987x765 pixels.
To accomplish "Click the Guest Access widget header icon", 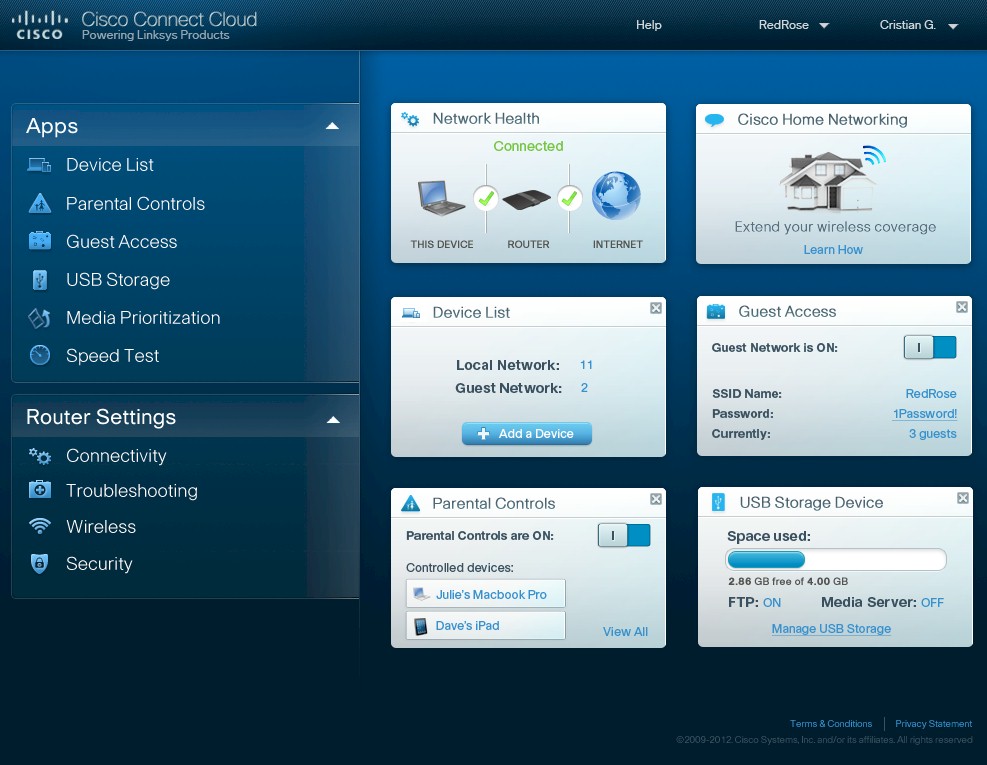I will point(716,312).
